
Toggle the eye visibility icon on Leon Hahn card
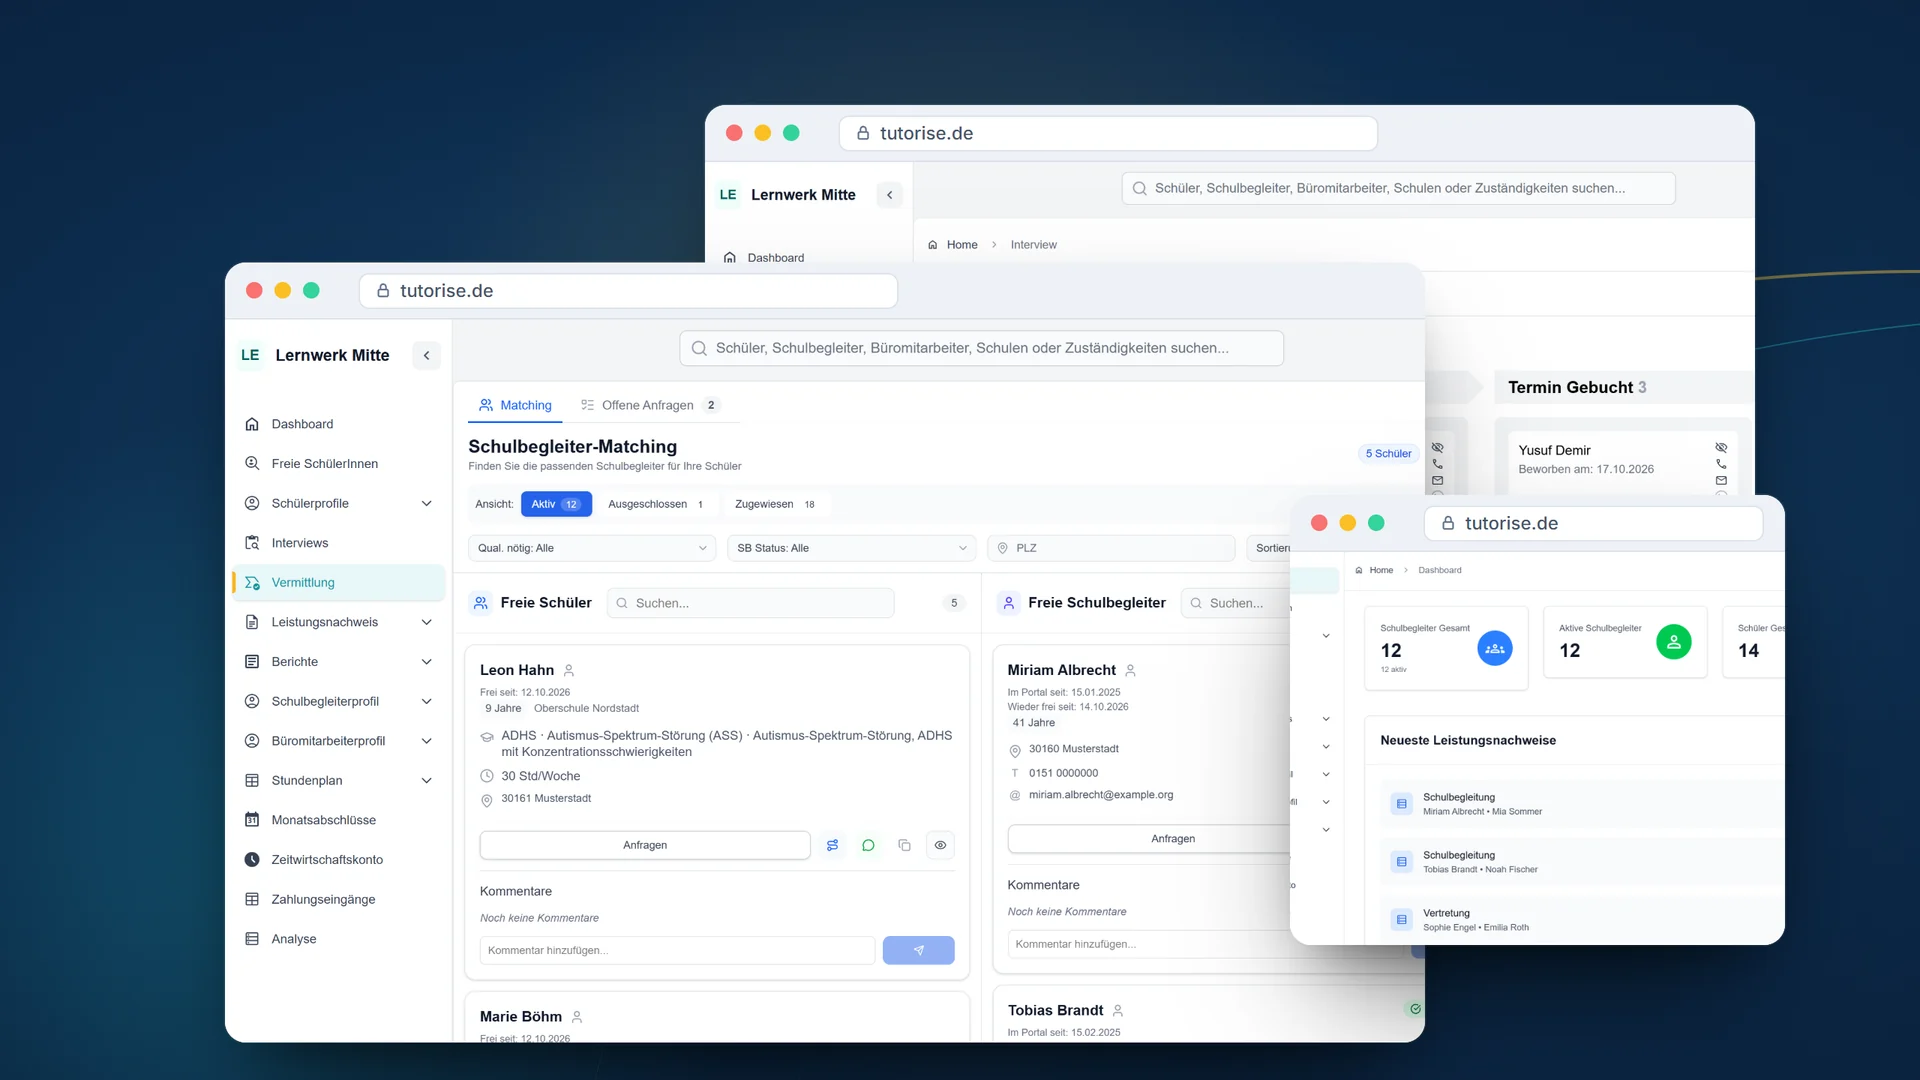[x=940, y=845]
